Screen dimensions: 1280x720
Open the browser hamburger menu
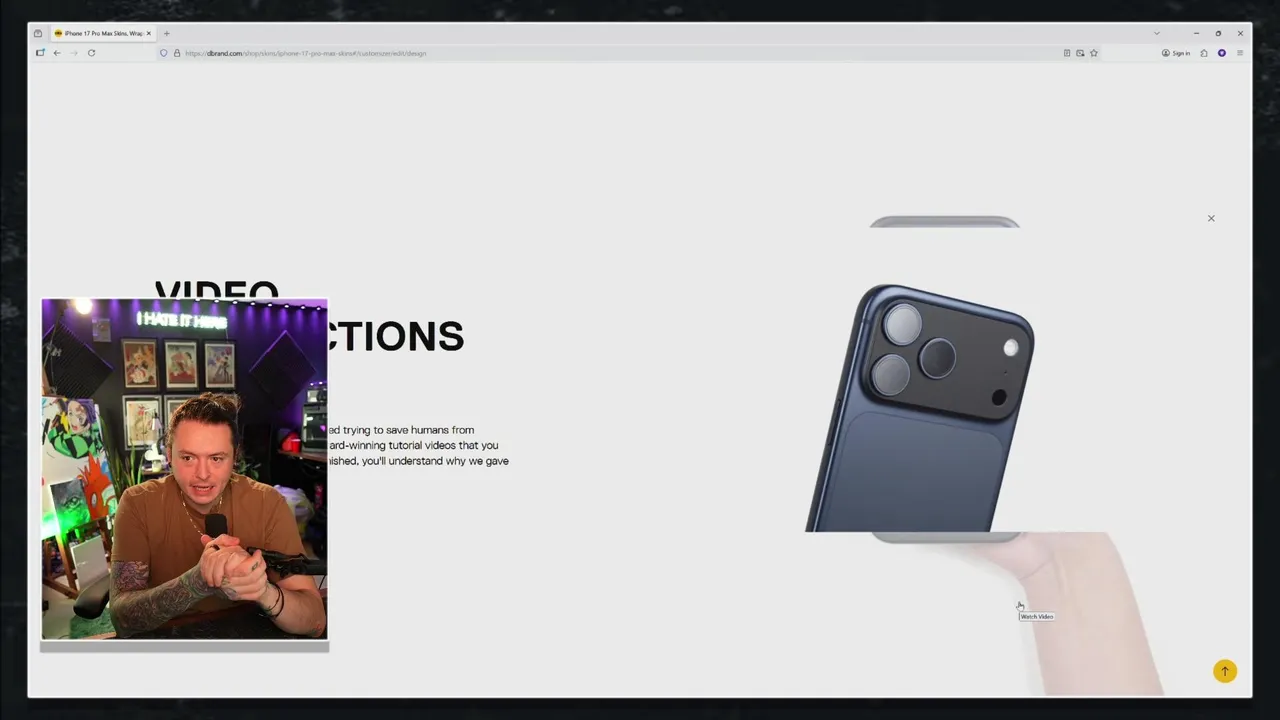tap(1240, 53)
